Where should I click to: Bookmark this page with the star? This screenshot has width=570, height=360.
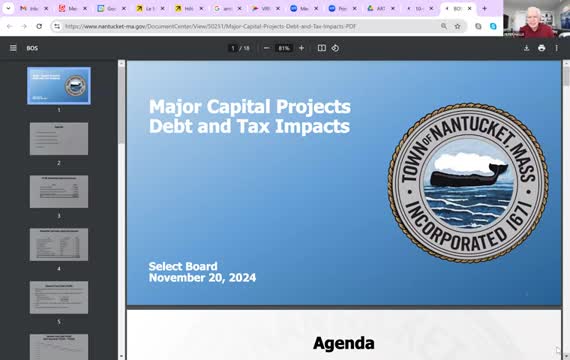point(457,26)
